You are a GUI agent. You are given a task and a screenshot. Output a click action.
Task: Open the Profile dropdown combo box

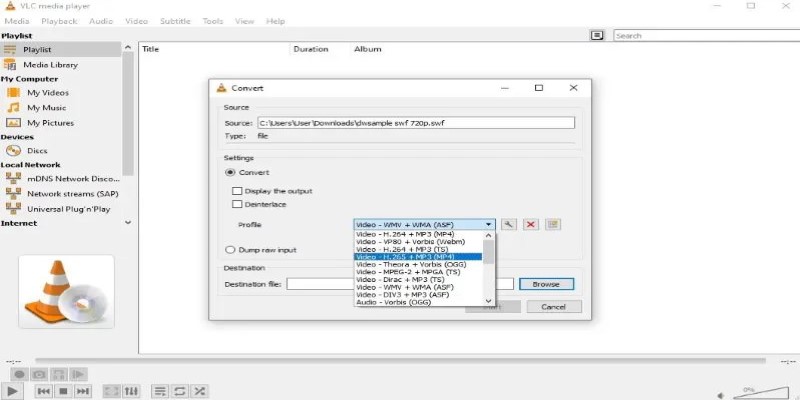tap(424, 224)
